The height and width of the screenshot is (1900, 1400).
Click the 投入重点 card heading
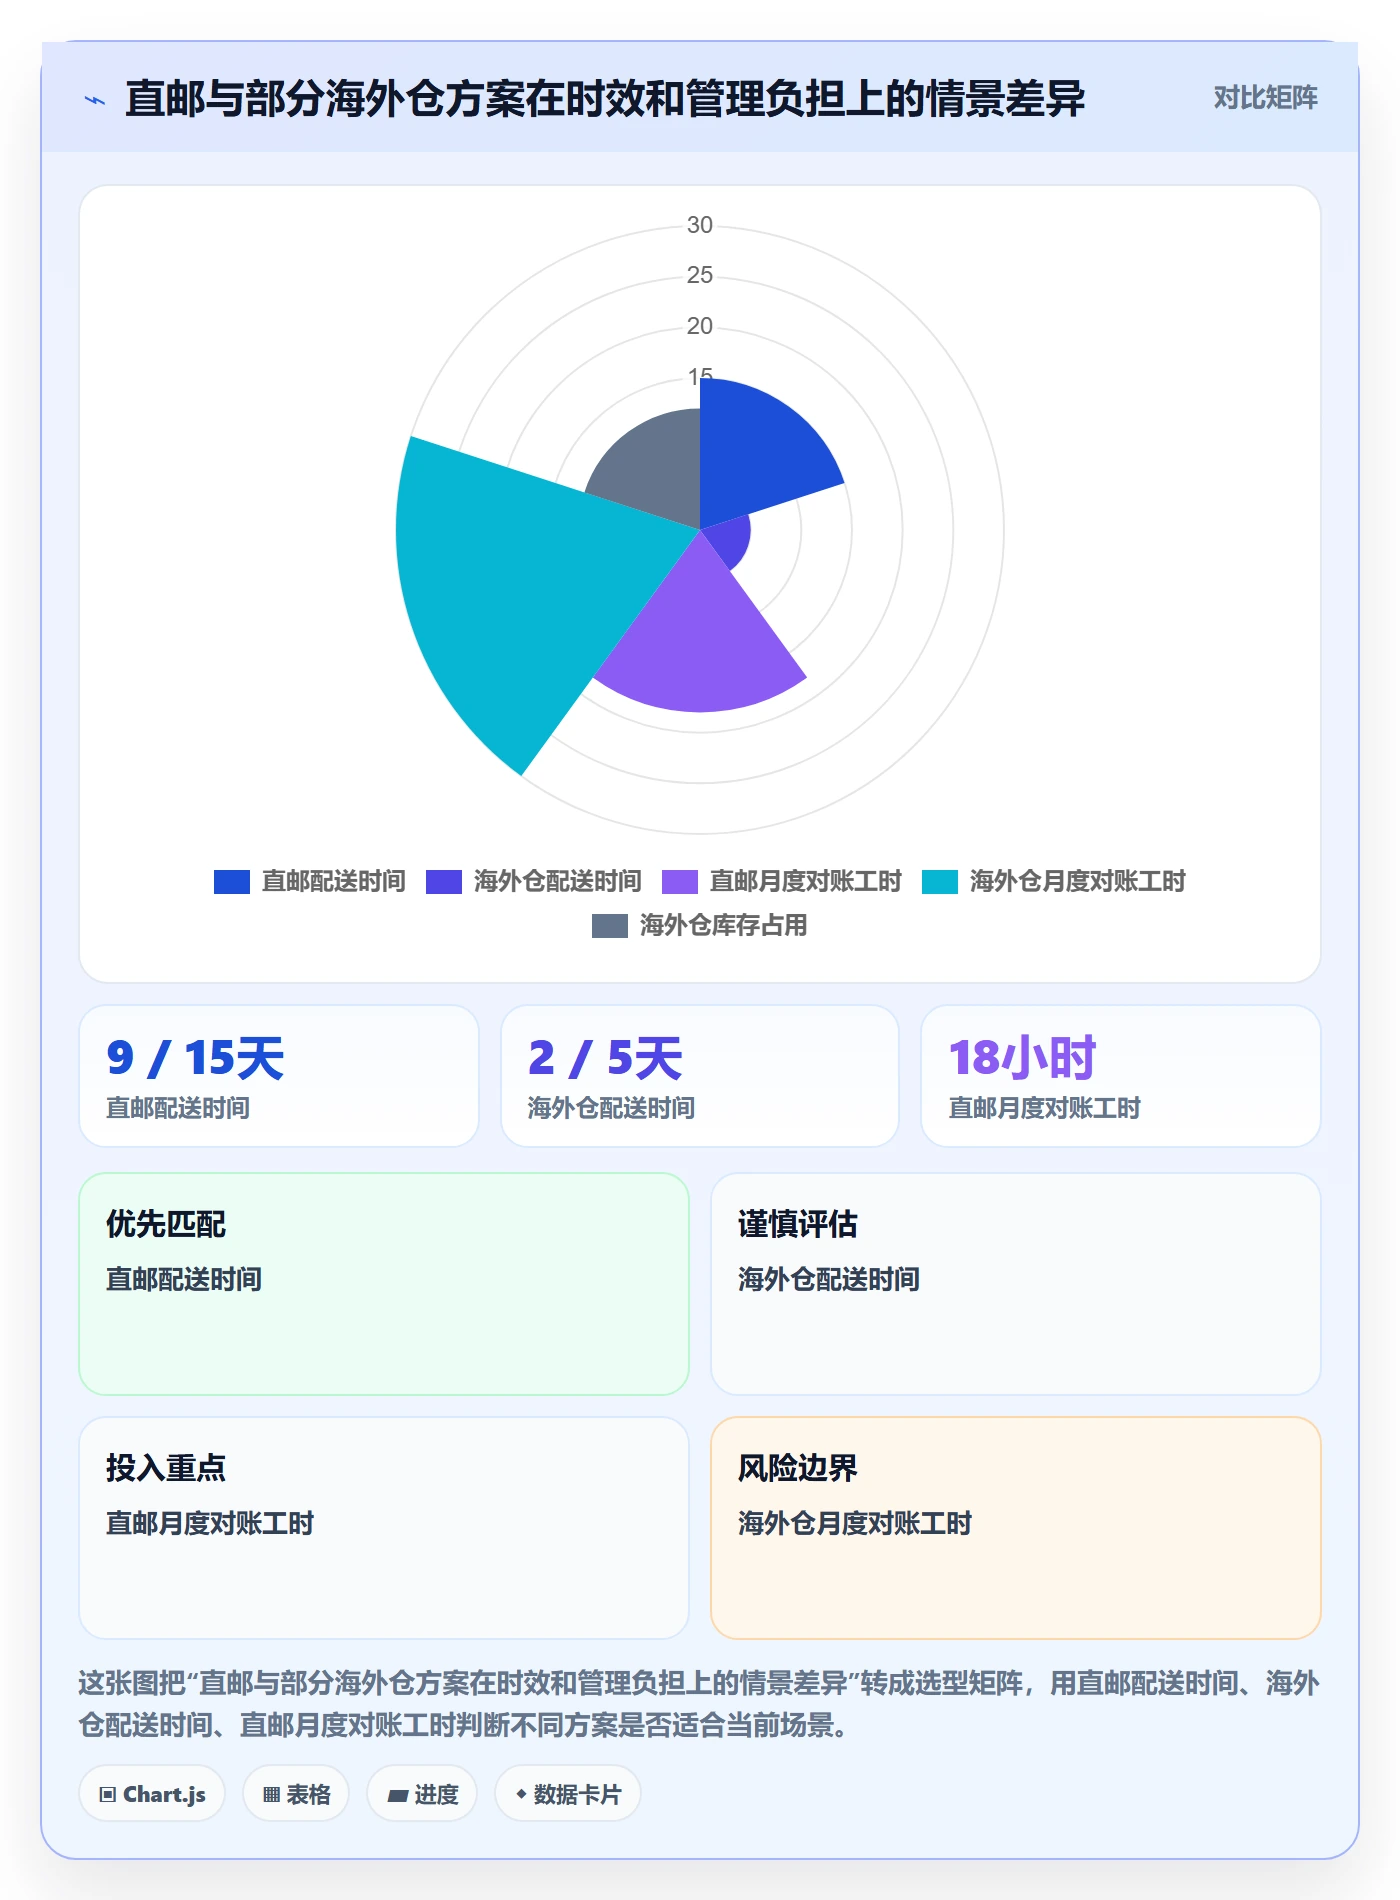tap(166, 1468)
